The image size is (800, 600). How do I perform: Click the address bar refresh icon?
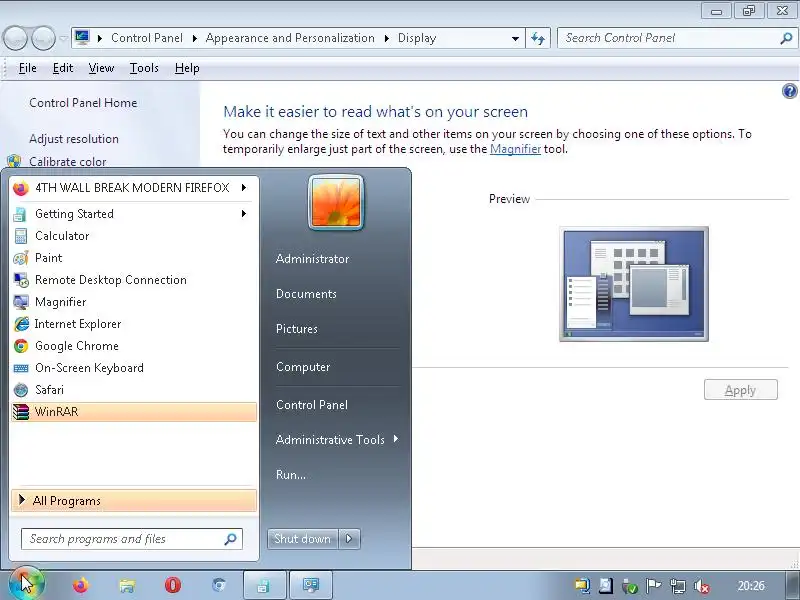[x=538, y=38]
